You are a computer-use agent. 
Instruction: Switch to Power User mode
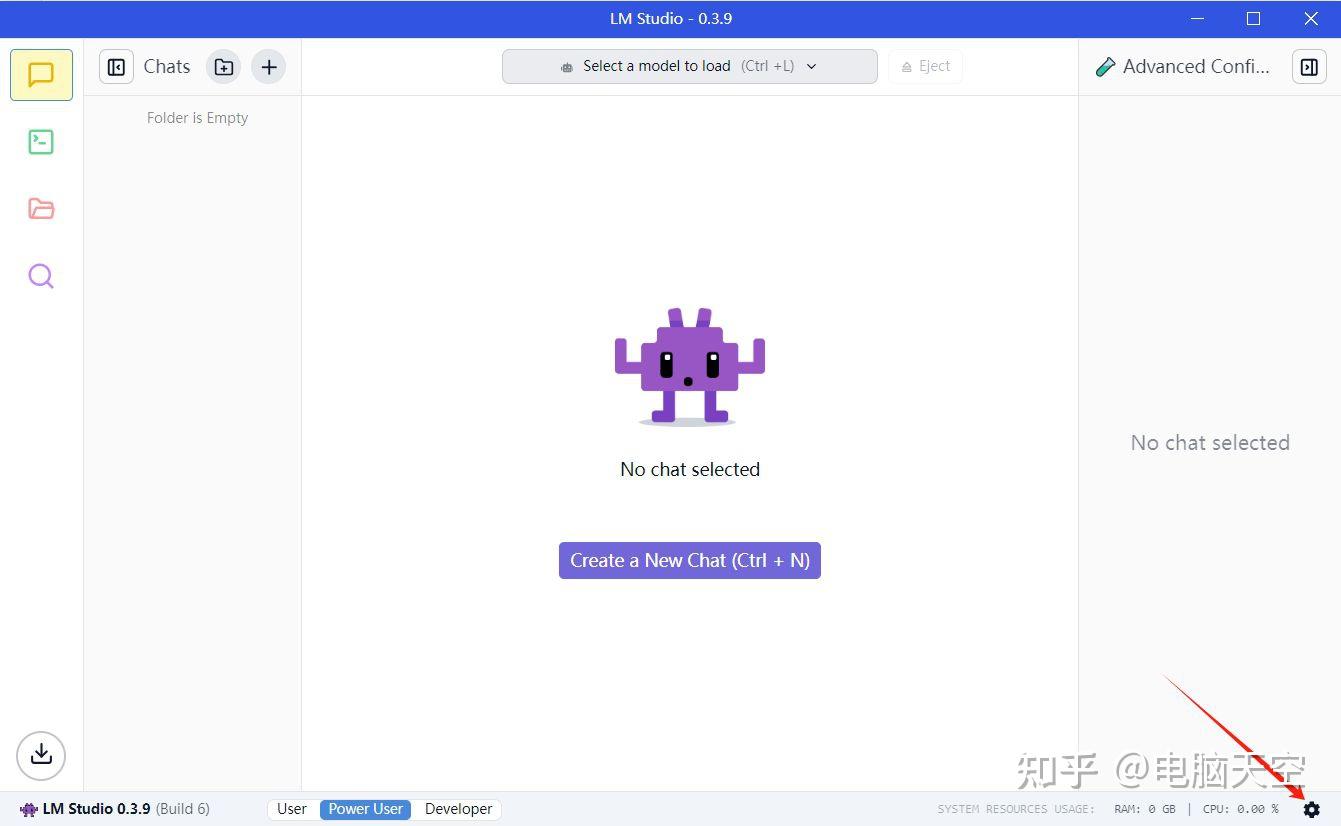366,809
